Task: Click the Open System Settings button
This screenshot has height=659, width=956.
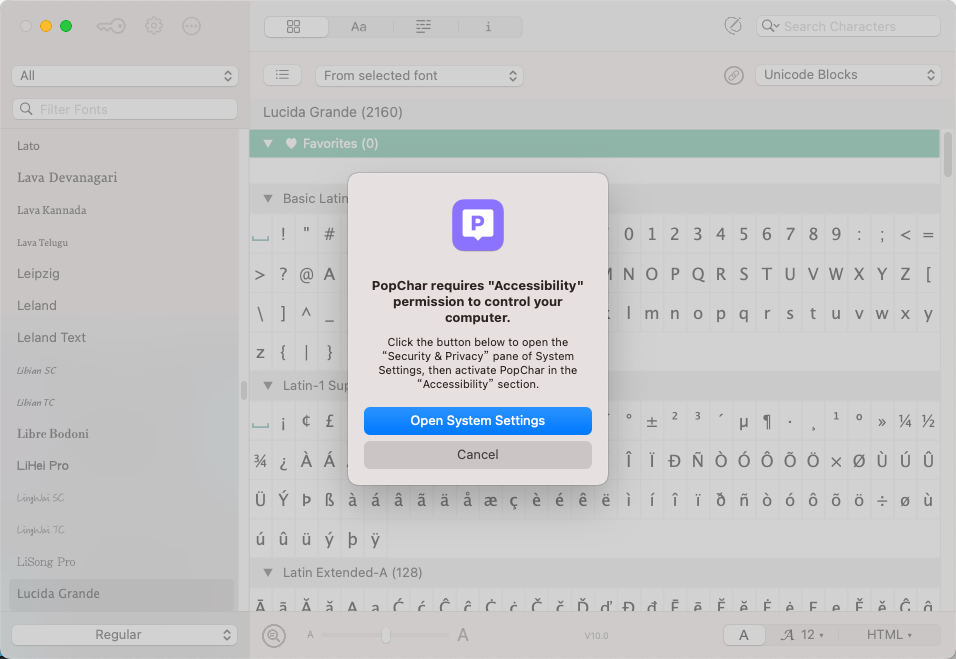Action: coord(477,421)
